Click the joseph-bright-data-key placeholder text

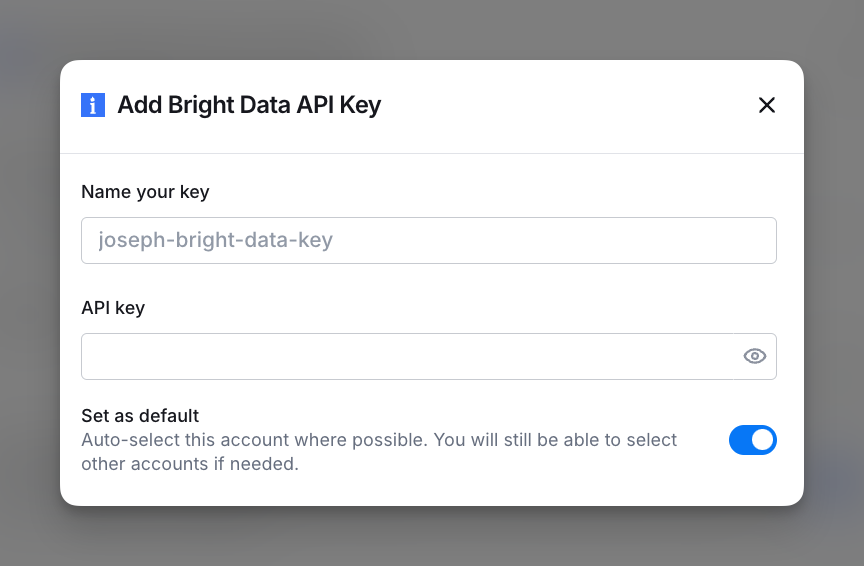[215, 240]
